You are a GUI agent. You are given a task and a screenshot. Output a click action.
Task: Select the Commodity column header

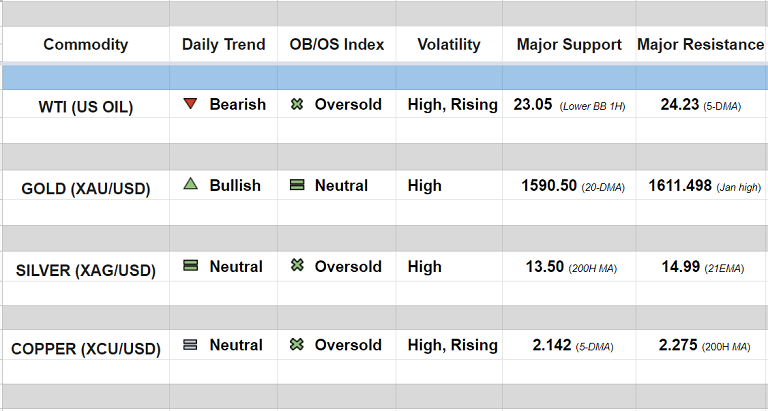(x=85, y=44)
